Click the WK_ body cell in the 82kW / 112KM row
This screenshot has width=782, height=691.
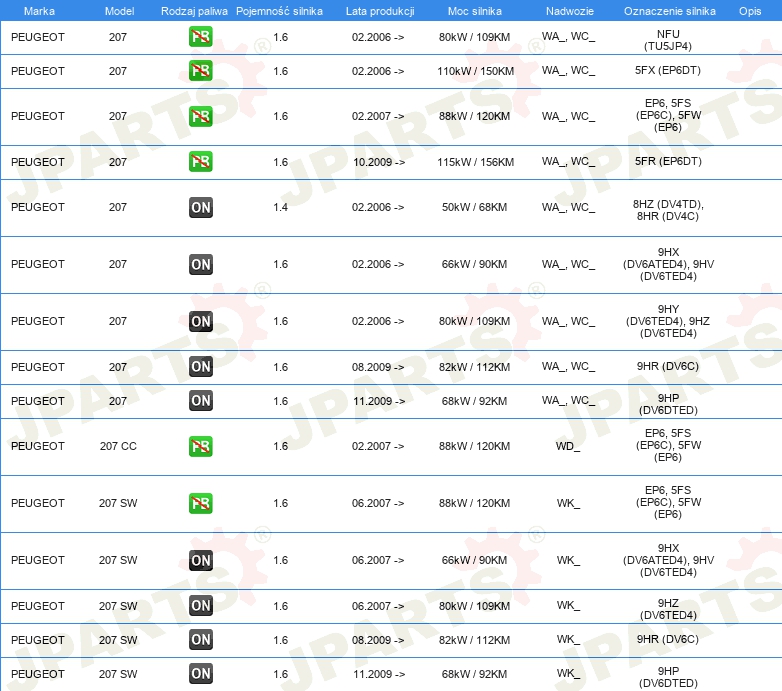click(x=568, y=639)
